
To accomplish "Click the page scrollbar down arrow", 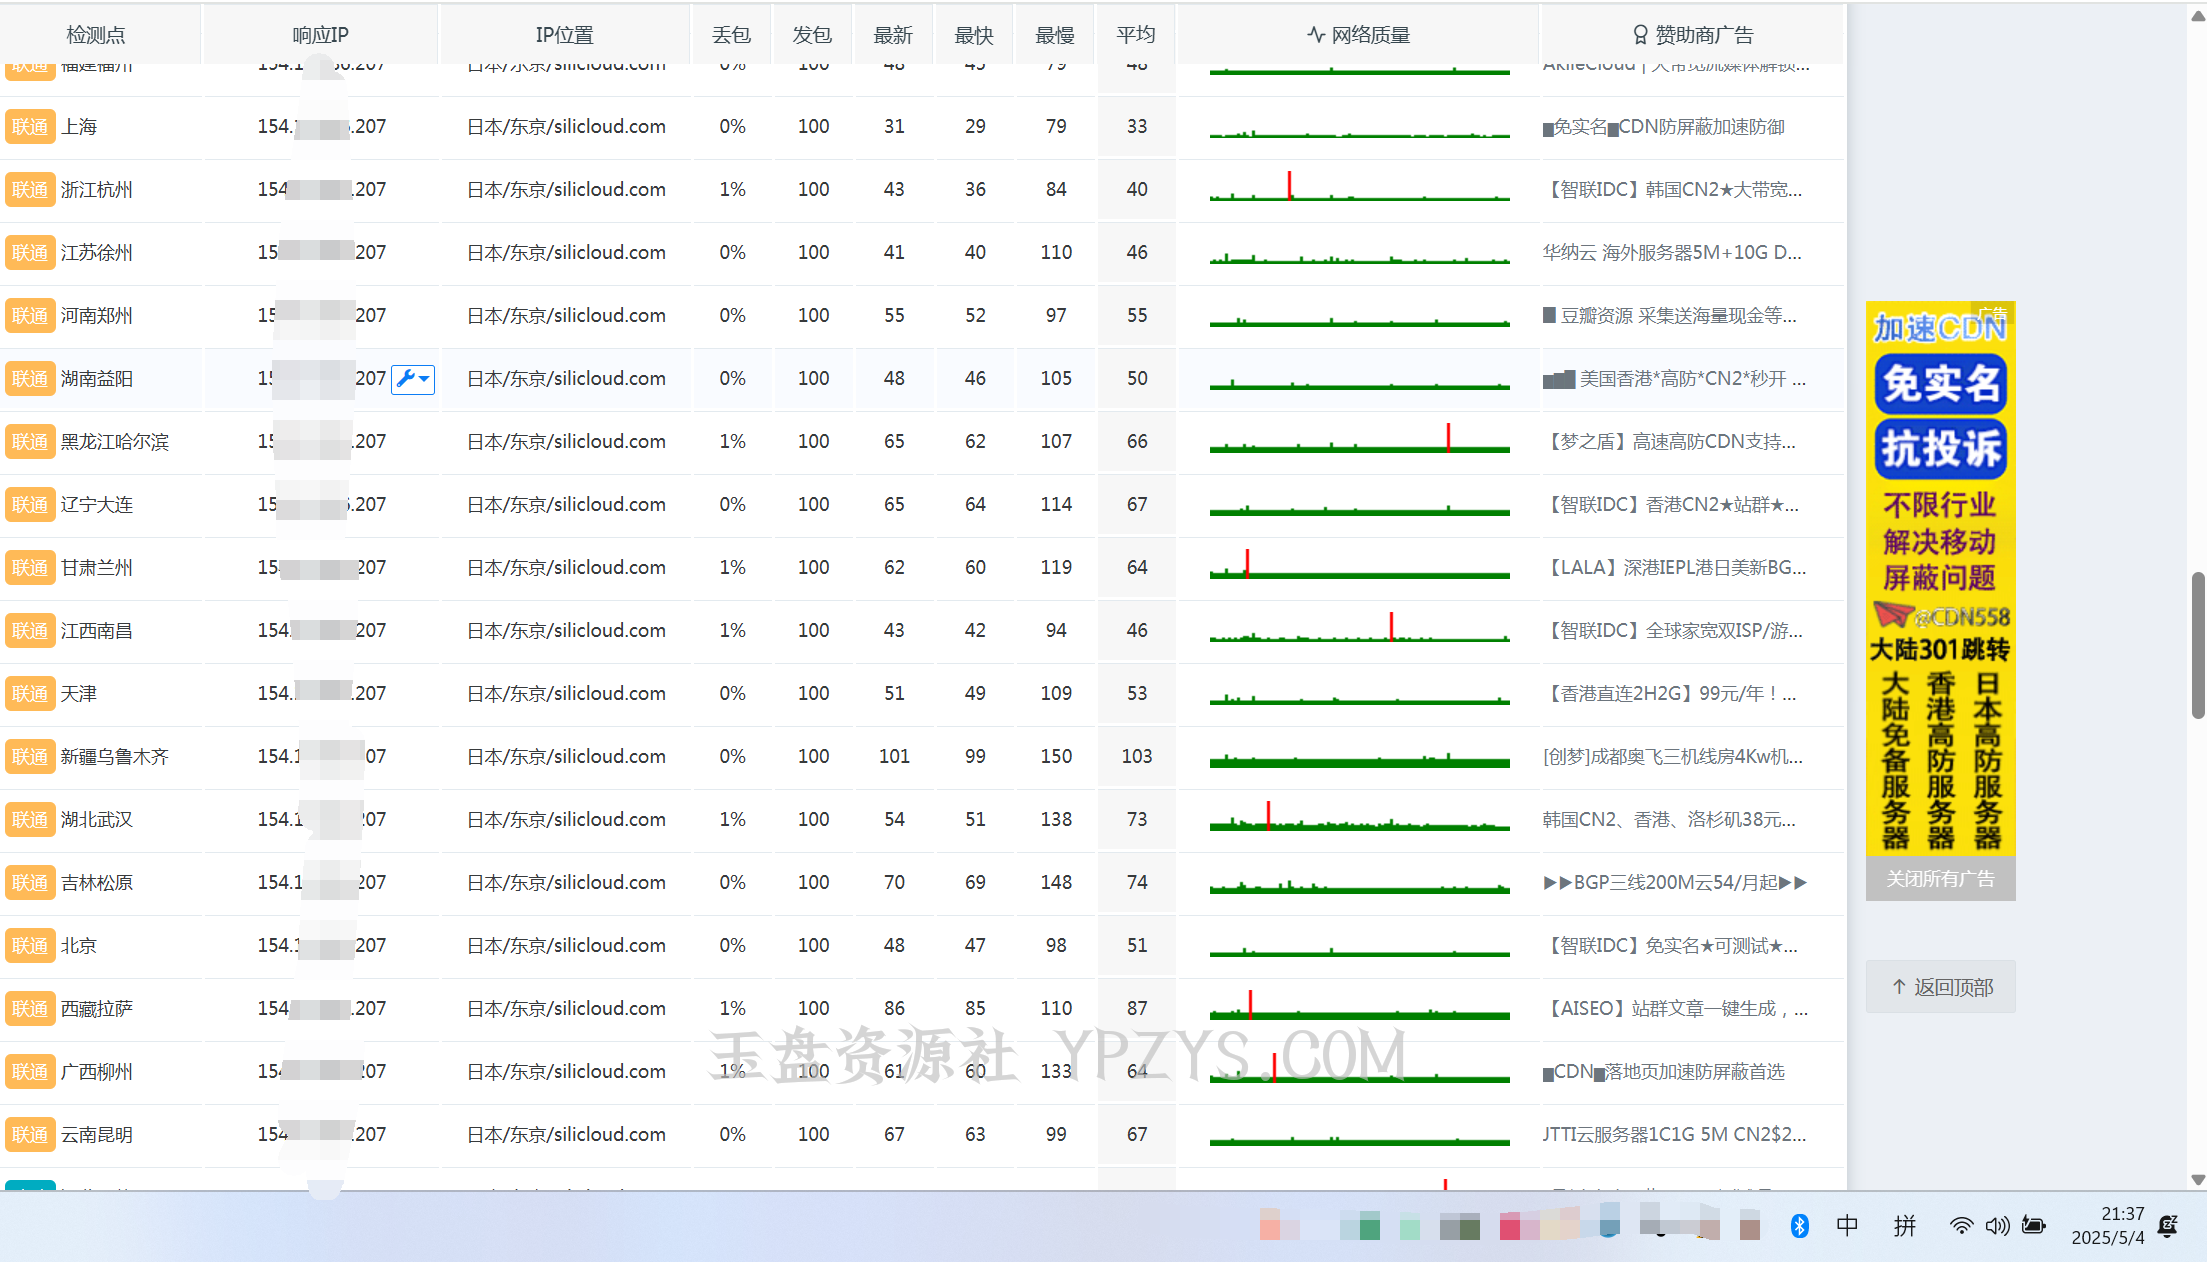I will 2197,1179.
